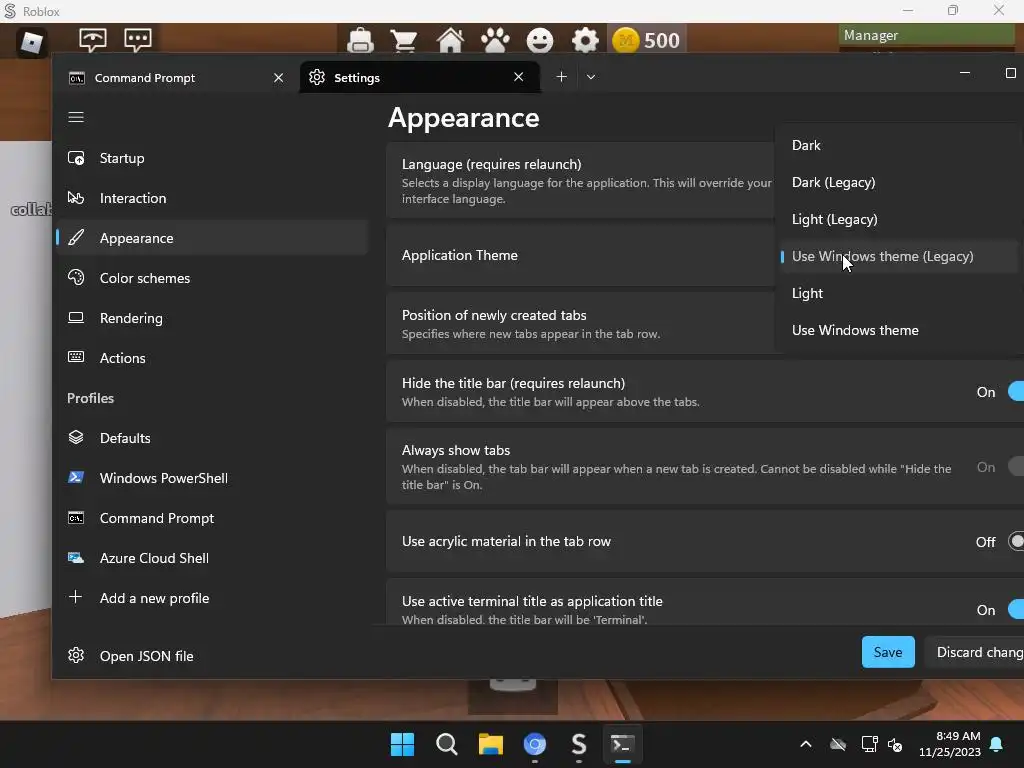Open the Rendering settings page
Screen dimensions: 1024x768
(x=212, y=318)
